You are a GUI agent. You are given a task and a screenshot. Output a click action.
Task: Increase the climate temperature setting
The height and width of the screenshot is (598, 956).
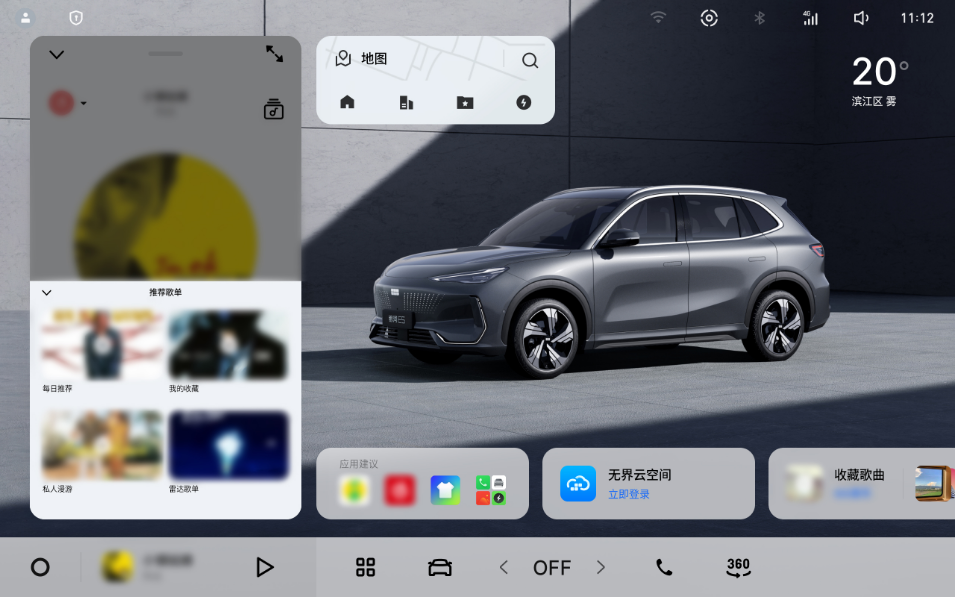point(601,567)
